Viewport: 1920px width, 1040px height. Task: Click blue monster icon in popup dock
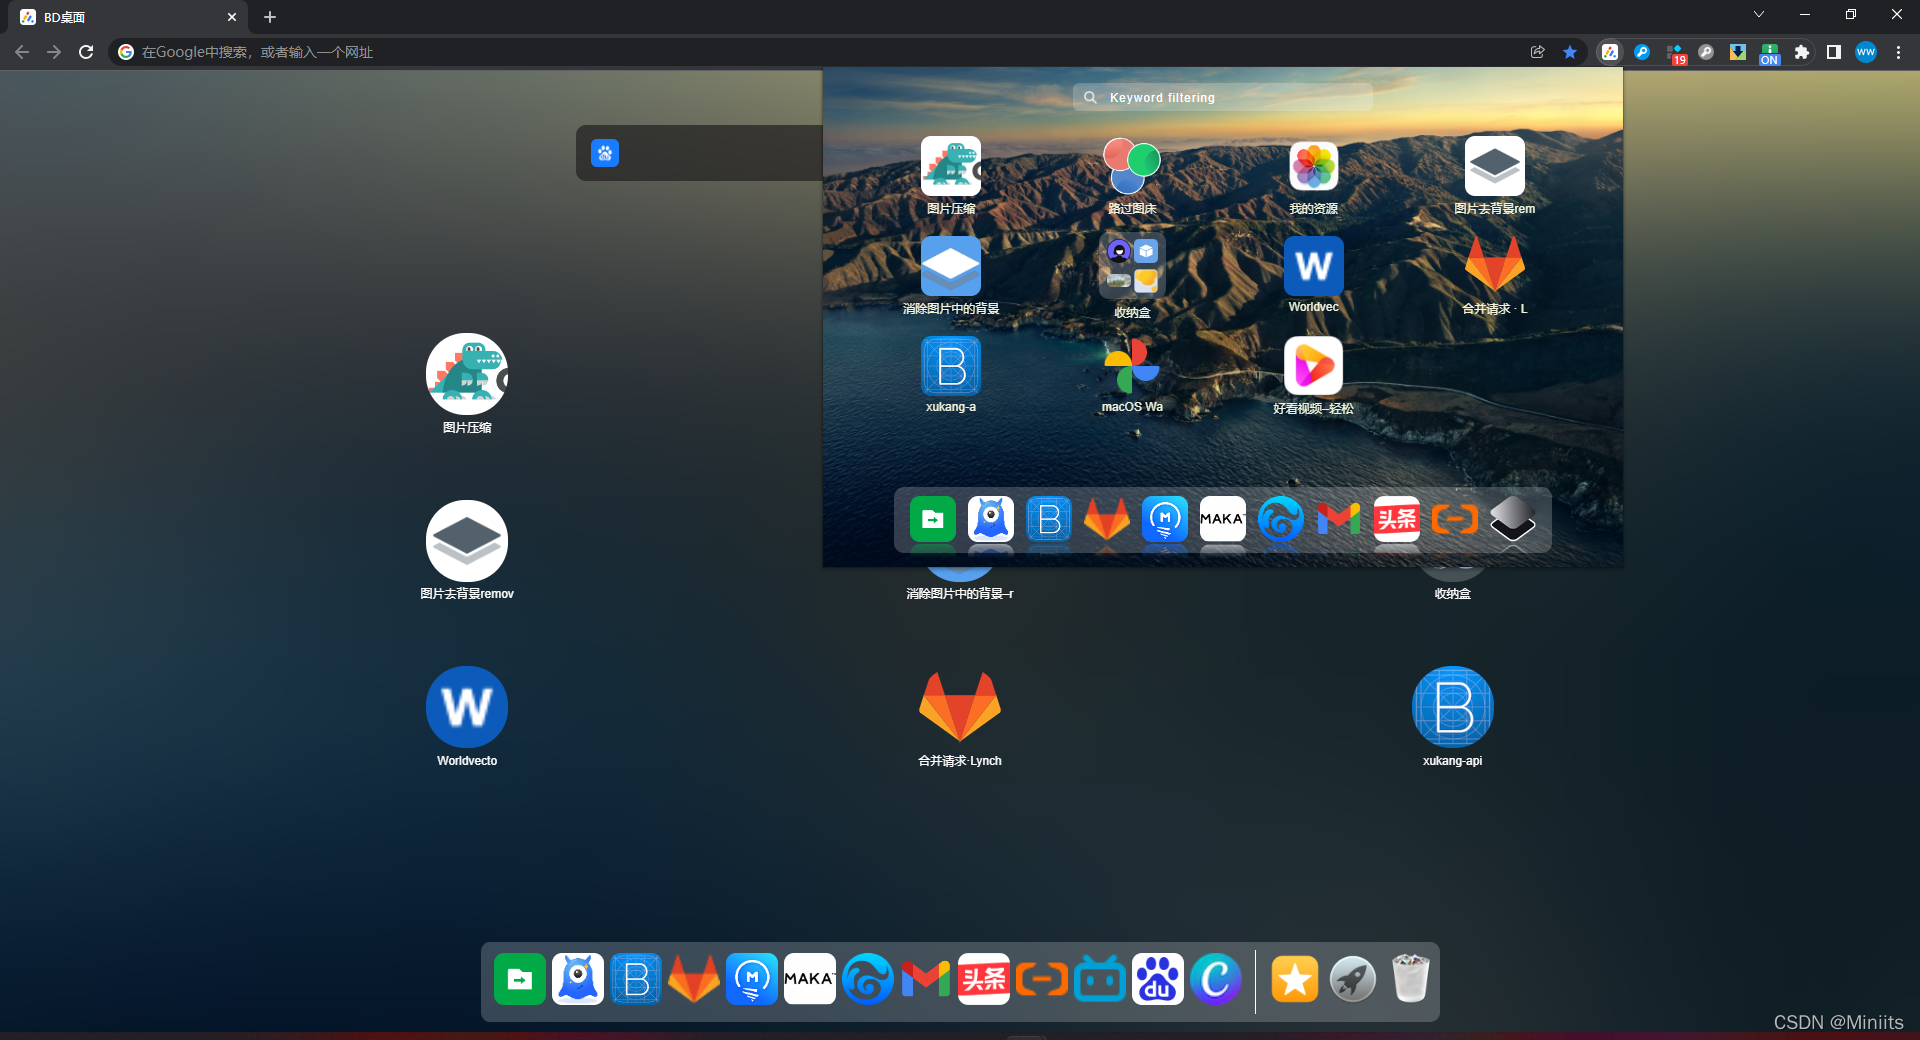(x=991, y=519)
